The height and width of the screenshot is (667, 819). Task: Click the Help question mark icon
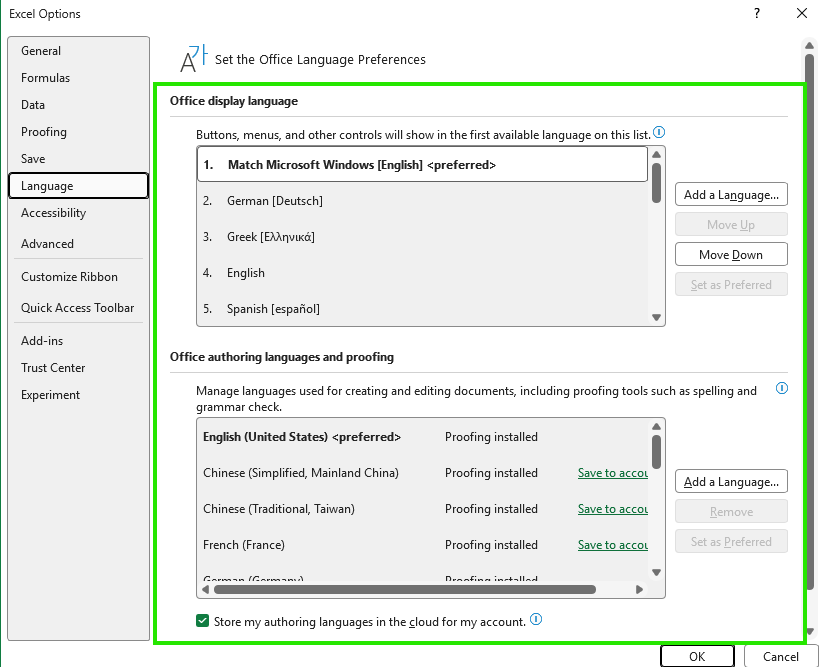tap(757, 14)
